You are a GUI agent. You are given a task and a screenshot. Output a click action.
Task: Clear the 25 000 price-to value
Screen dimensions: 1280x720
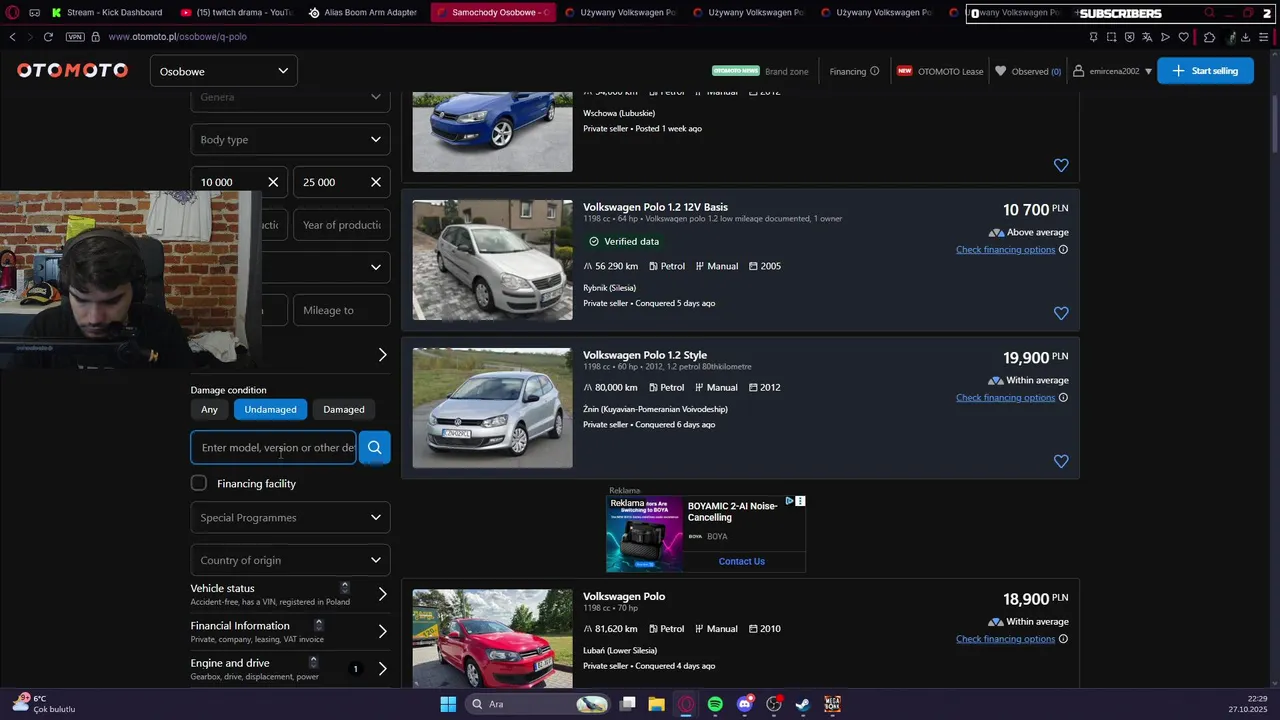click(376, 182)
